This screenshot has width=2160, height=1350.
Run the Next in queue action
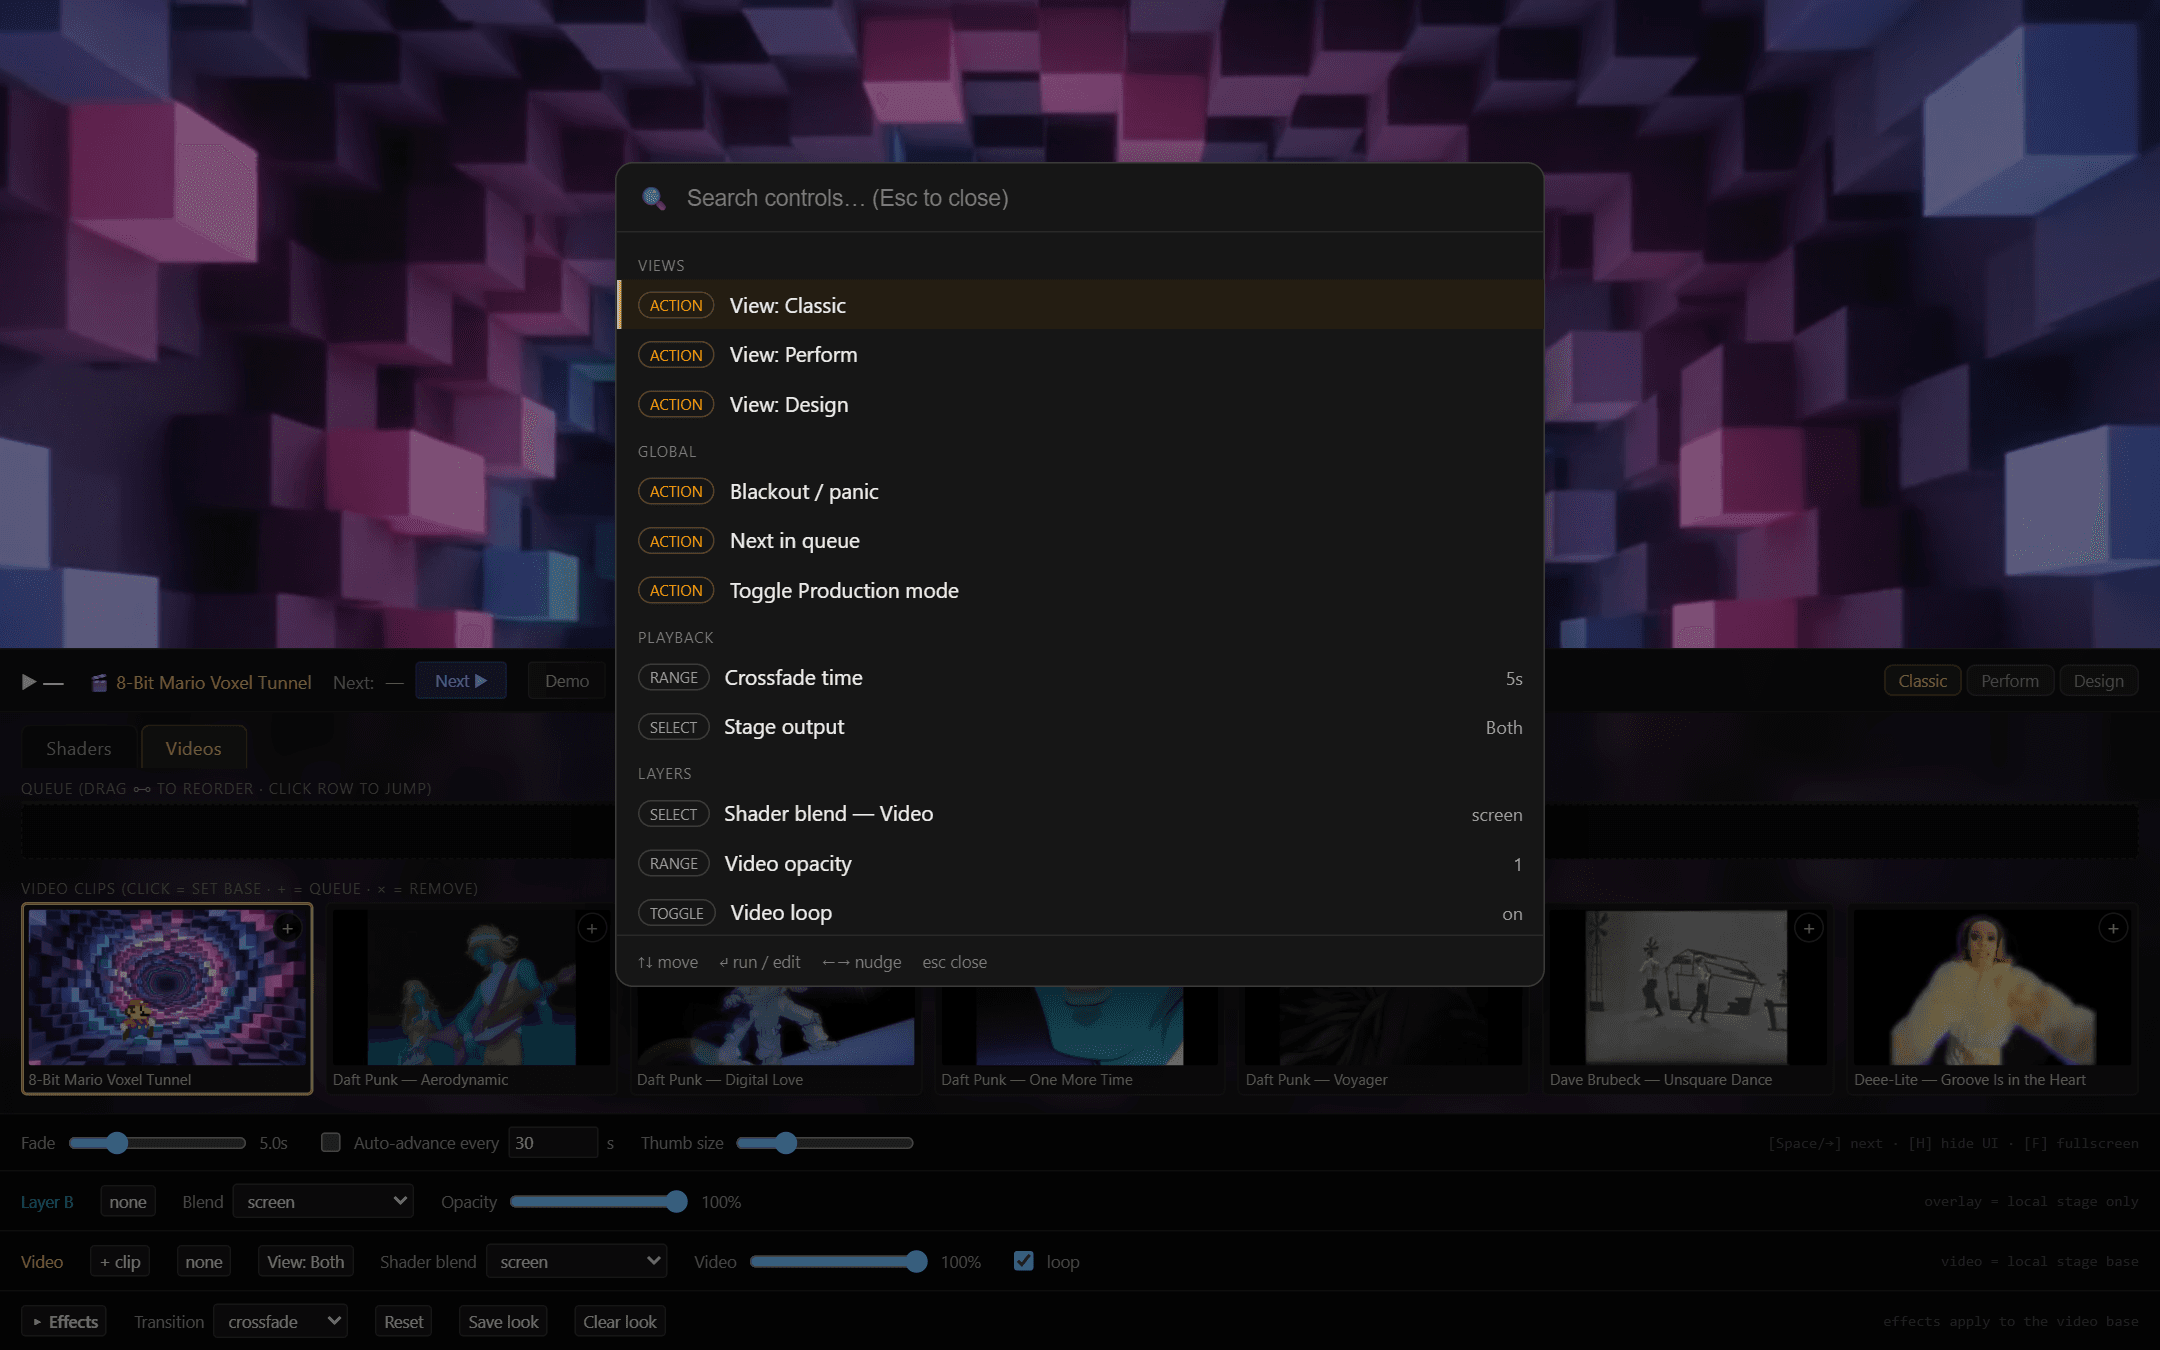tap(1080, 541)
